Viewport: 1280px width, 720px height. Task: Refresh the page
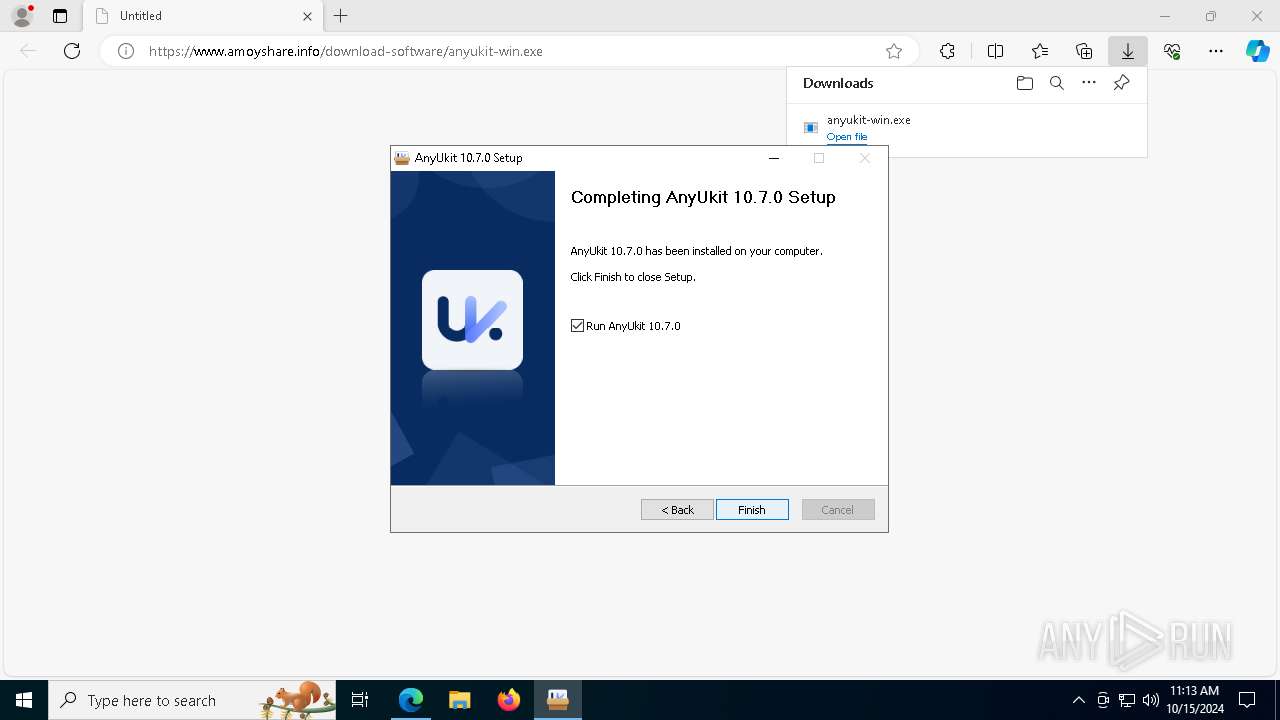(x=72, y=51)
